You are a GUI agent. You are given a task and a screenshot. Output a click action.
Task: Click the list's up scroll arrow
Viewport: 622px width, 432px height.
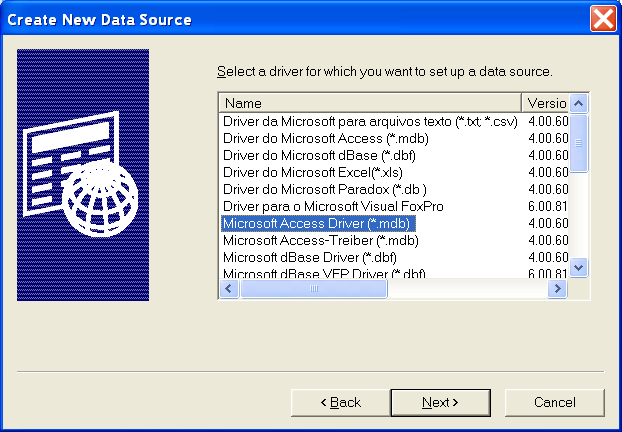coord(578,104)
